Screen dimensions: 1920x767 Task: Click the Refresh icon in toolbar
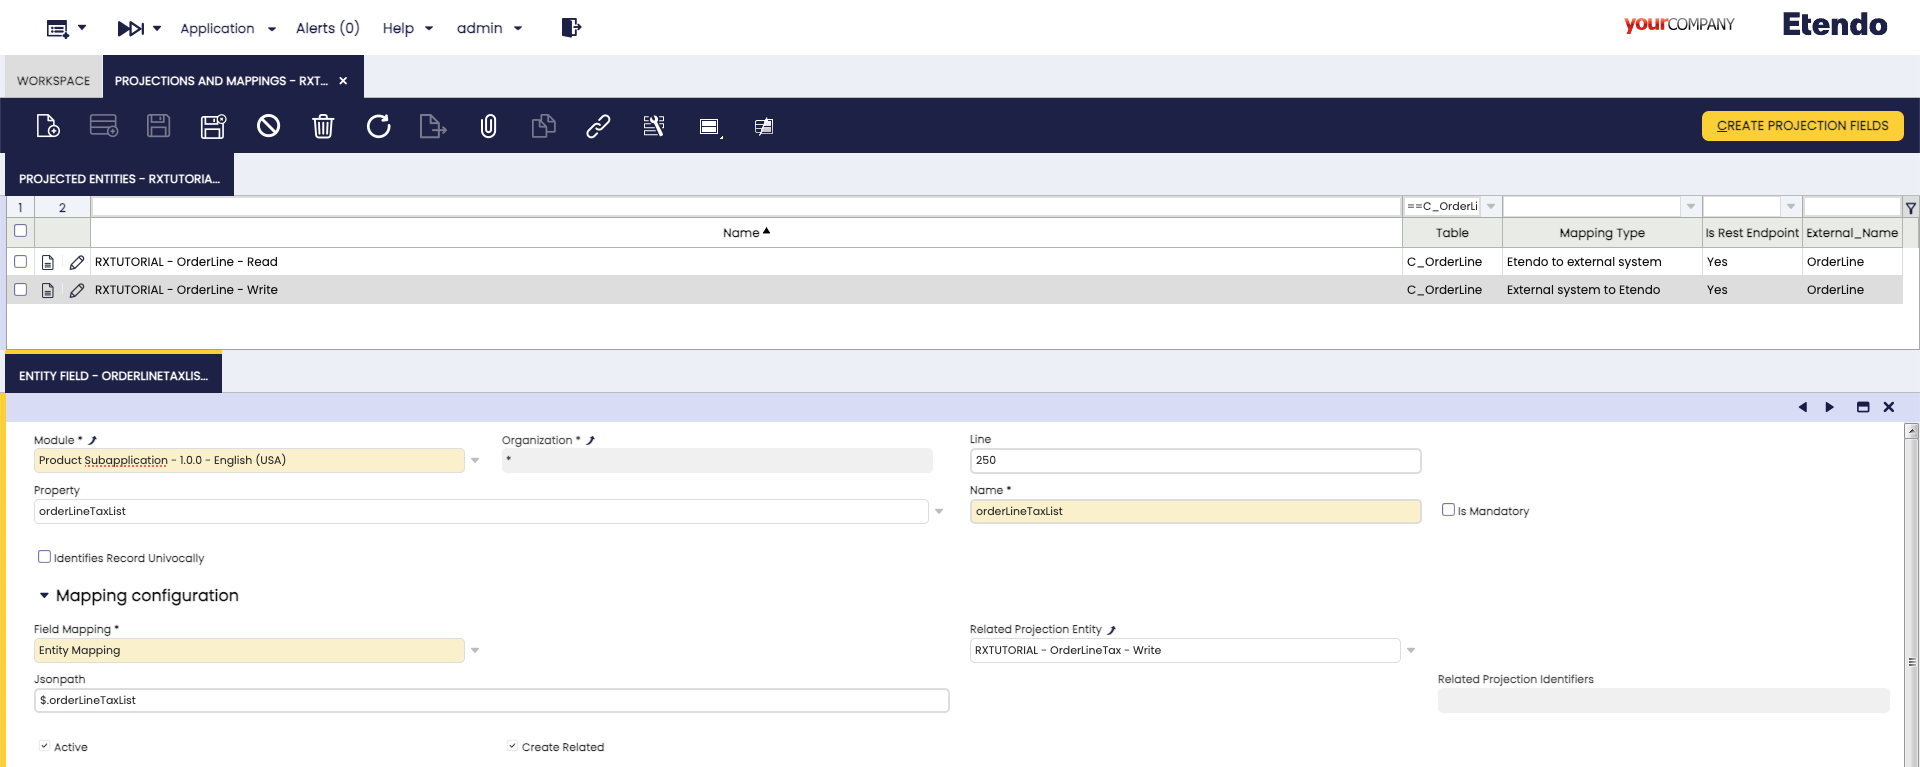tap(378, 126)
